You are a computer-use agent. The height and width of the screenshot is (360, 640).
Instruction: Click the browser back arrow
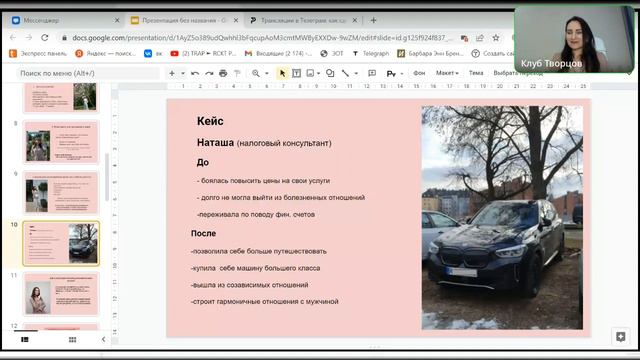click(x=13, y=38)
